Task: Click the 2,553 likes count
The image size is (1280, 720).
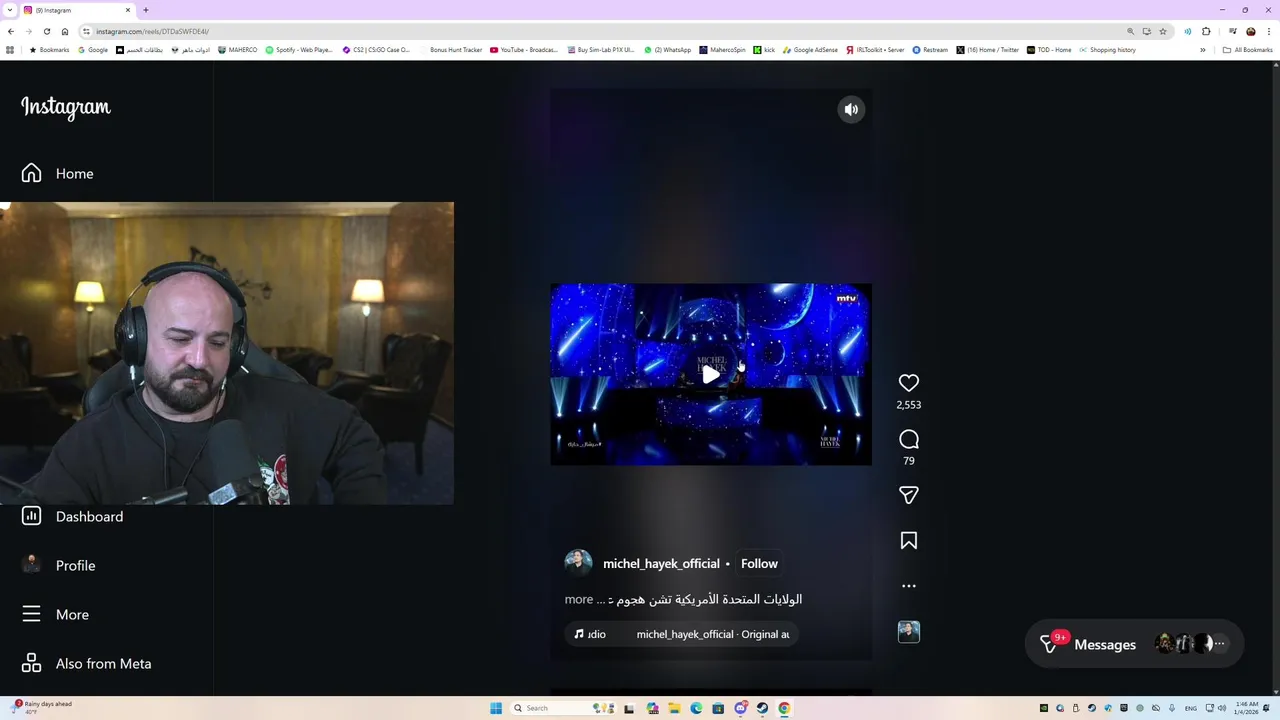Action: coord(908,405)
